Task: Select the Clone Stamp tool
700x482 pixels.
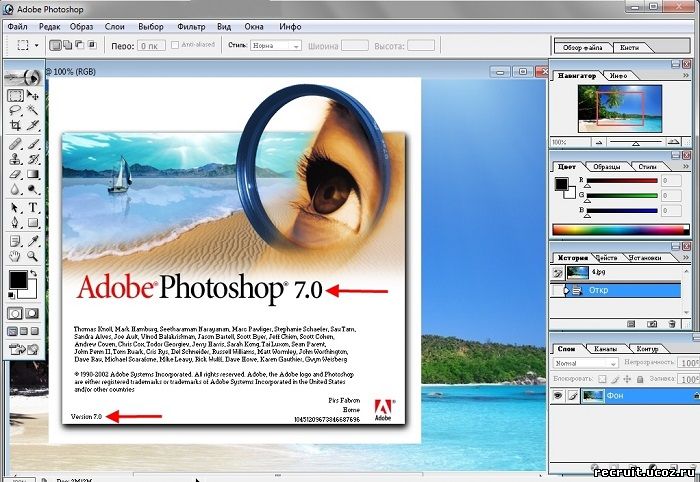Action: (15, 159)
